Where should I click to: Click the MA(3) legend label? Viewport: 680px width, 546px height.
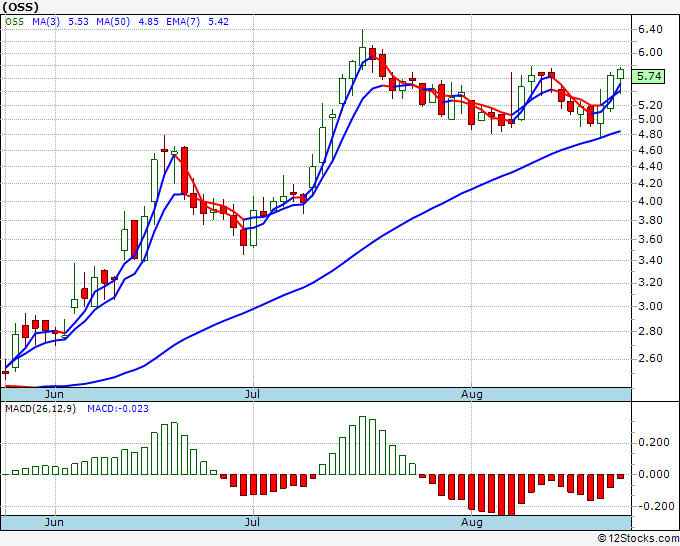(46, 22)
